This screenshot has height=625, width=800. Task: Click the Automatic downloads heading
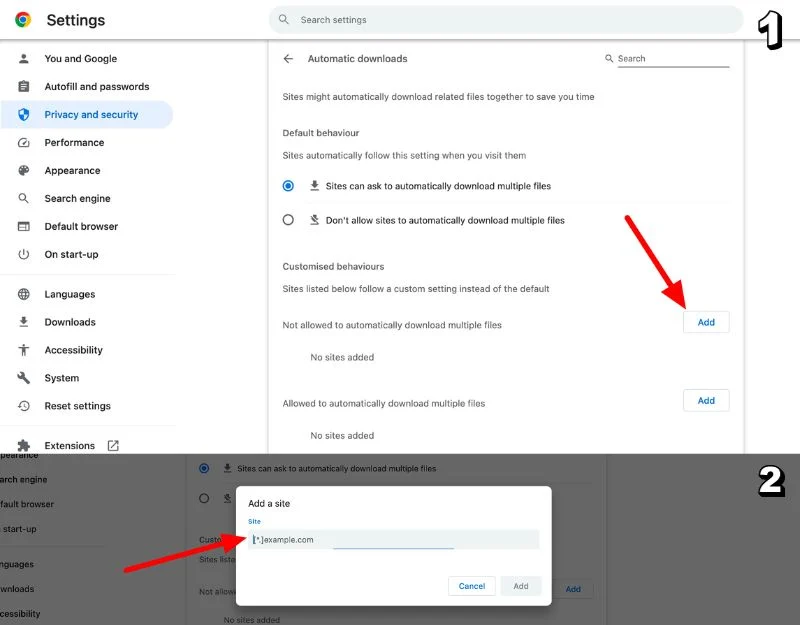coord(357,59)
